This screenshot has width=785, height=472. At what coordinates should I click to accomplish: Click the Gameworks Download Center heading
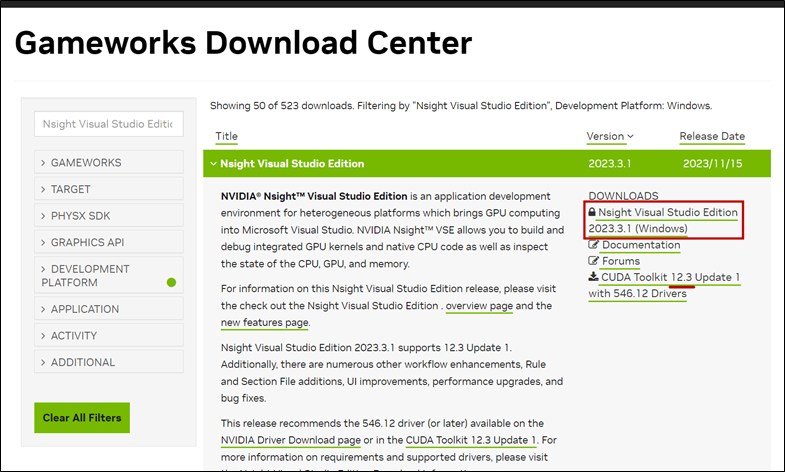click(243, 43)
